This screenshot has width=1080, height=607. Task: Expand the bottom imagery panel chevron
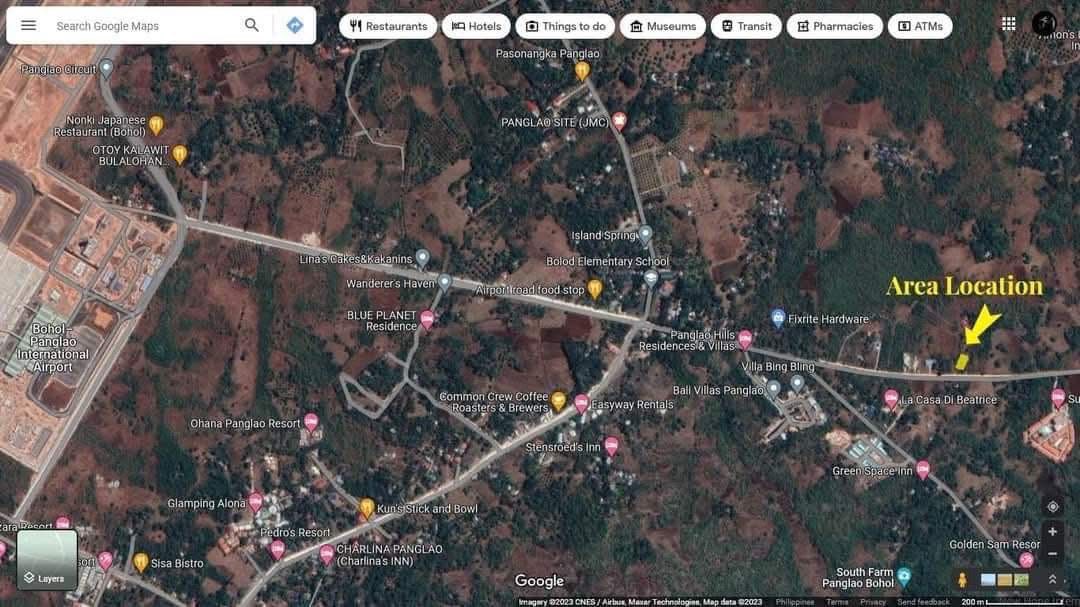1052,580
